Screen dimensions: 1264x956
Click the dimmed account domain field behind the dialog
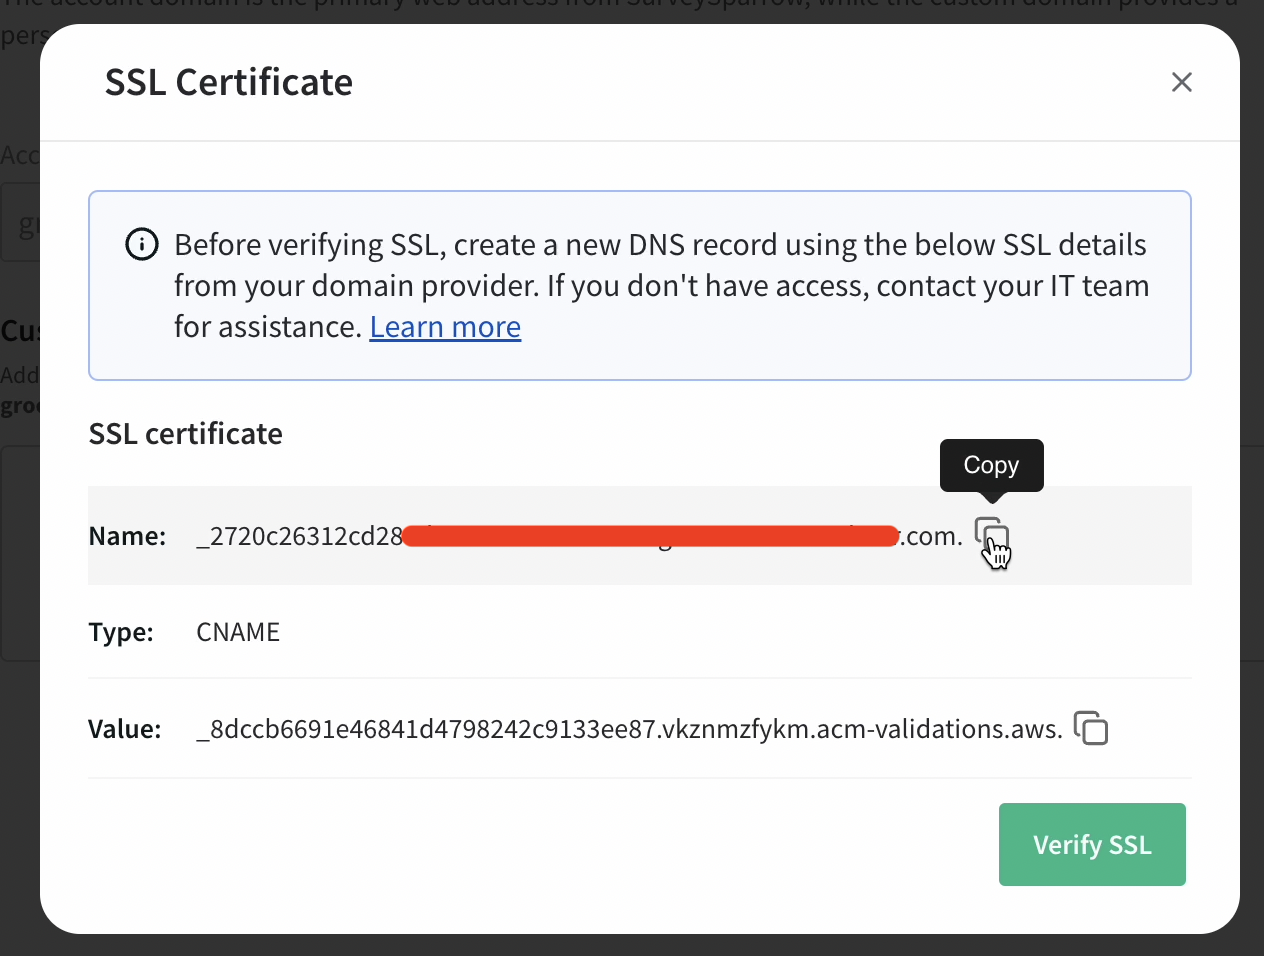pos(20,222)
